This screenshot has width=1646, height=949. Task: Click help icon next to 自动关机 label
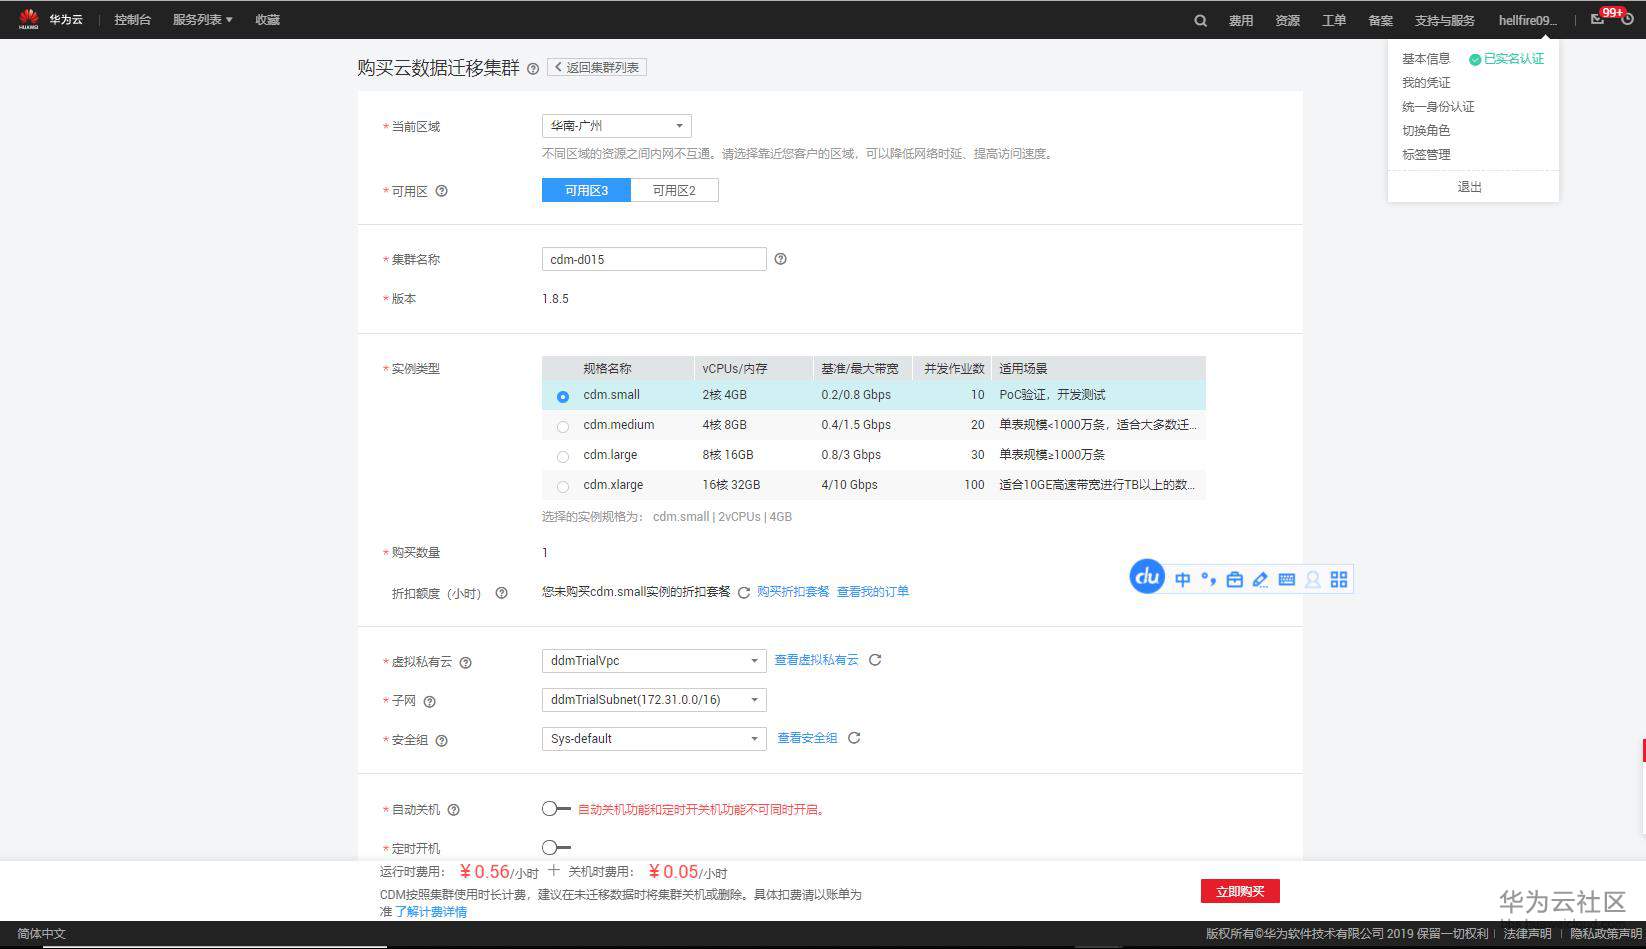454,810
